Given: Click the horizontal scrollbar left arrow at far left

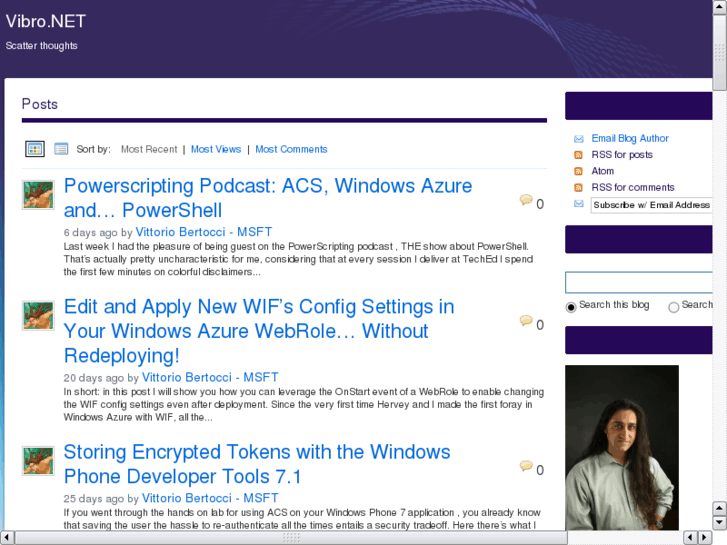Looking at the screenshot, I should coord(7,537).
